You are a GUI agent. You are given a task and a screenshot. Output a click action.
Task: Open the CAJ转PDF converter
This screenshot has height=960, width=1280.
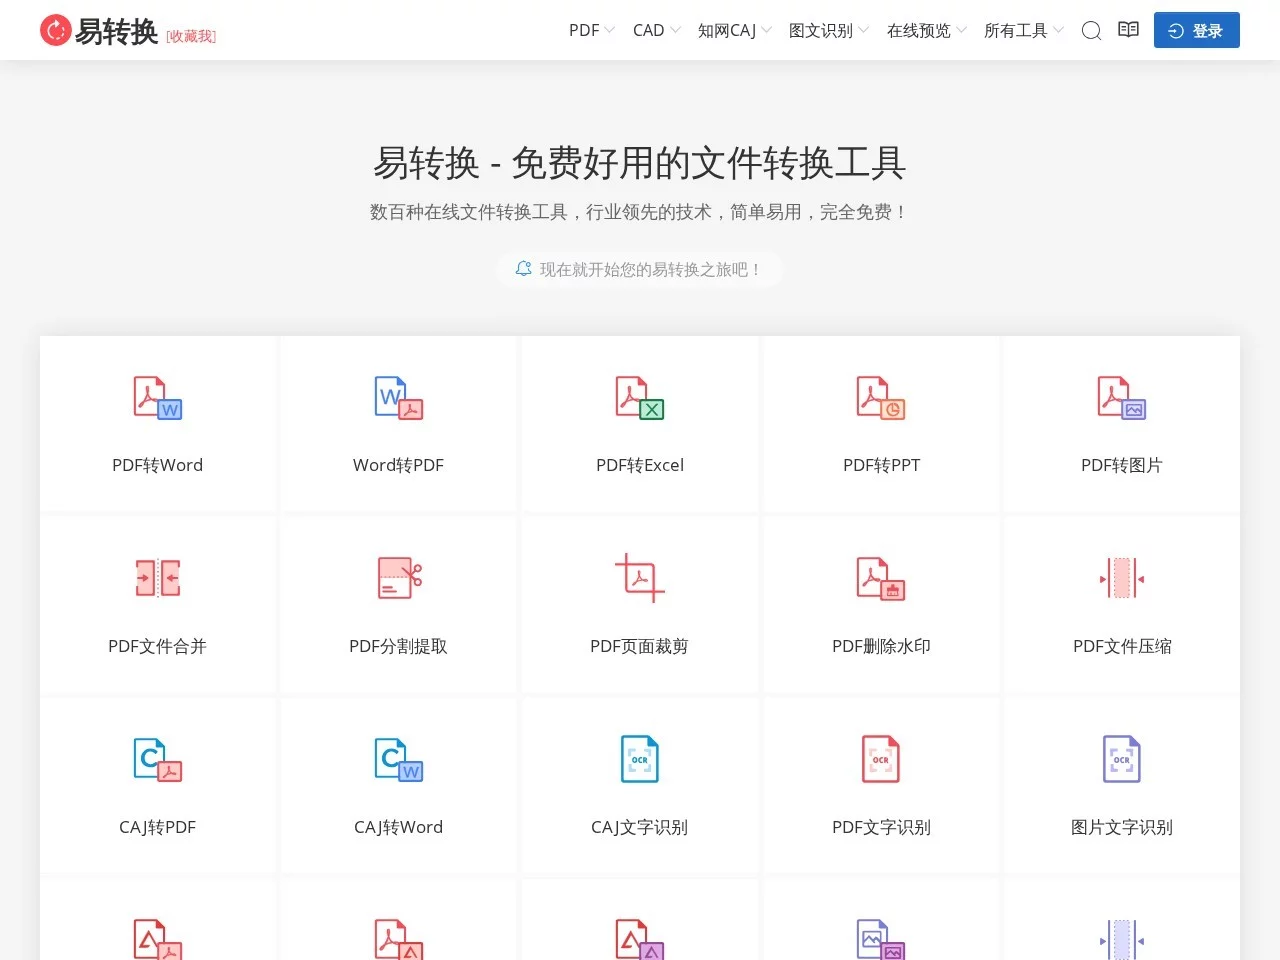(157, 786)
